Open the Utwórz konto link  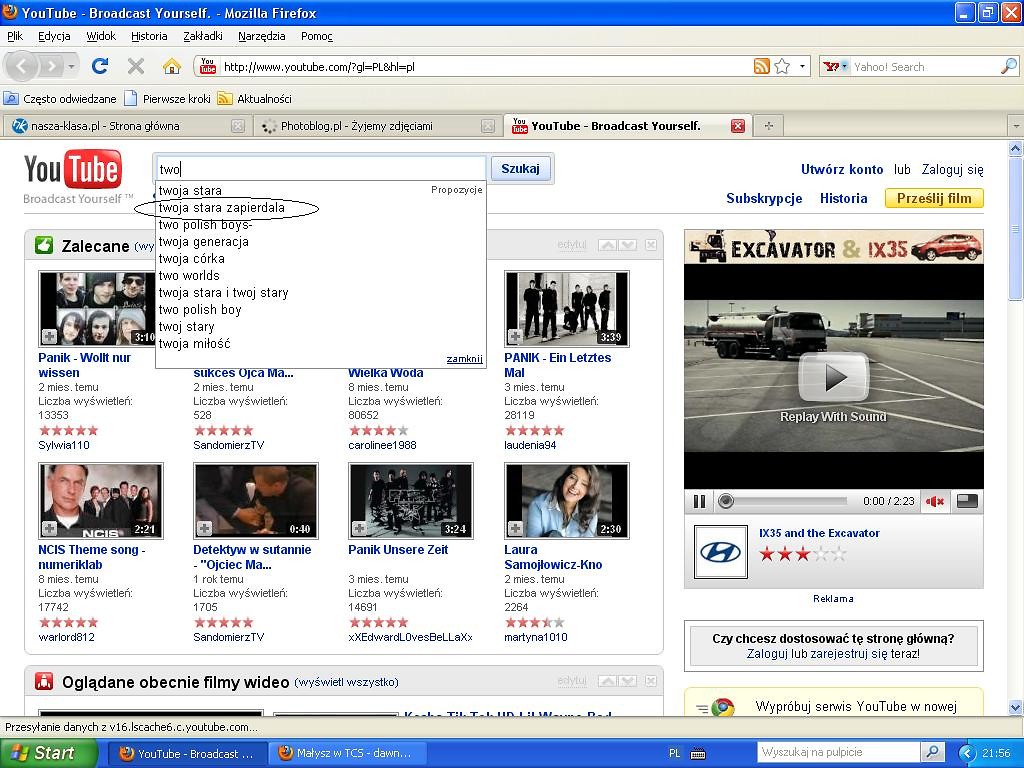point(842,169)
